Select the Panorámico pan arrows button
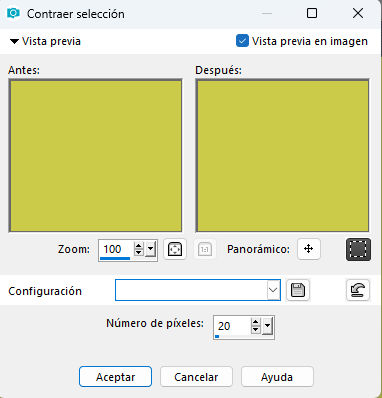Viewport: 382px width, 398px height. [x=309, y=249]
